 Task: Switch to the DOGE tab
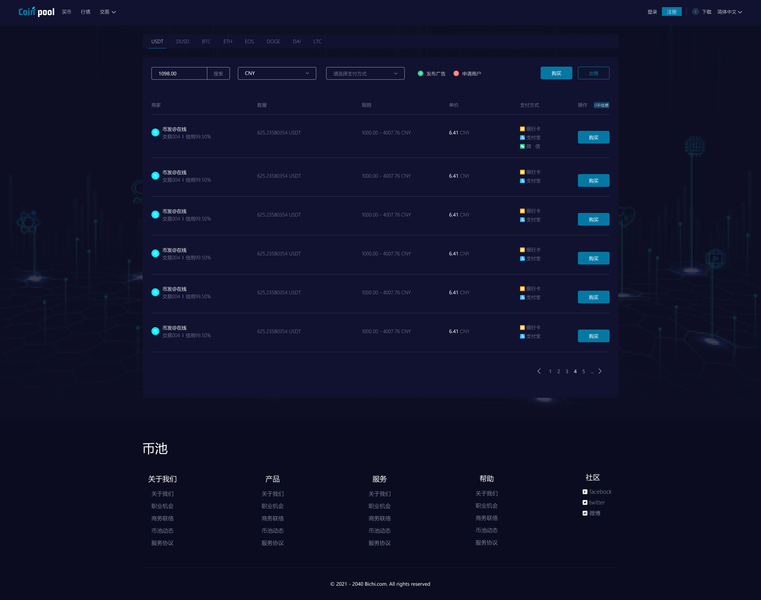click(273, 41)
